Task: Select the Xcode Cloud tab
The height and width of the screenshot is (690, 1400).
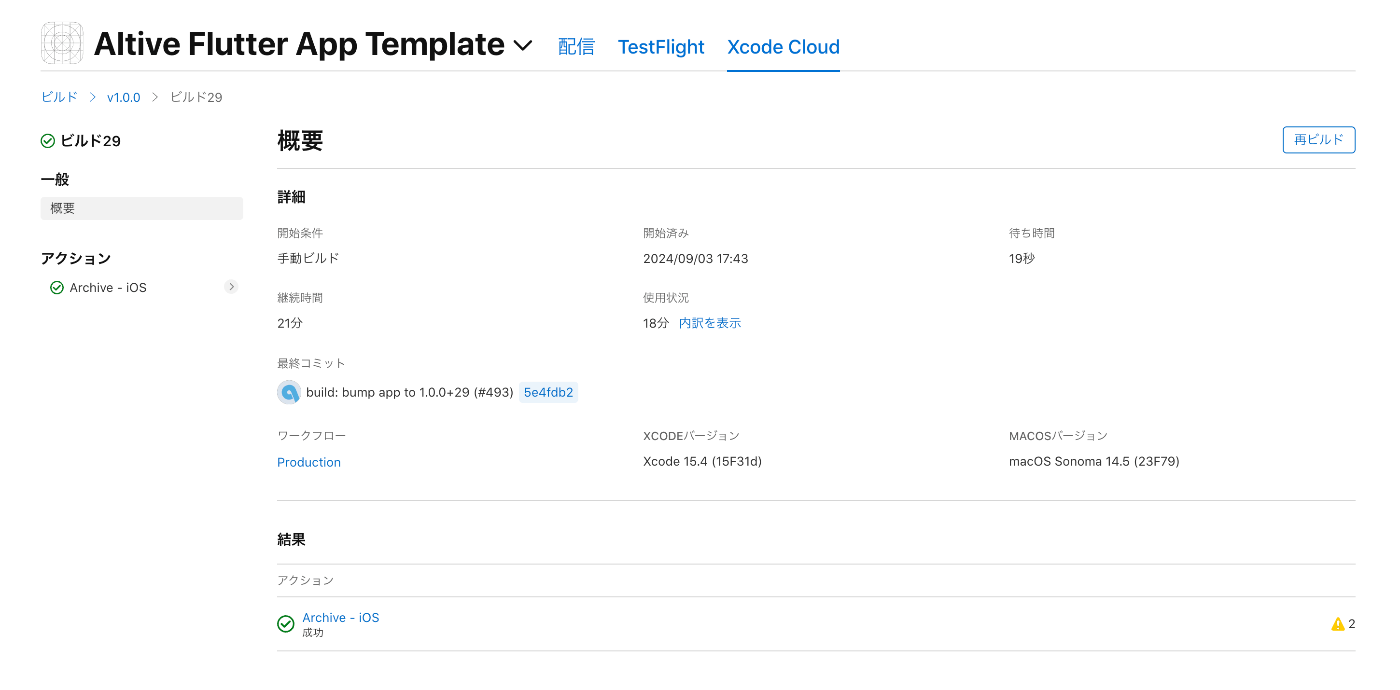Action: coord(783,47)
